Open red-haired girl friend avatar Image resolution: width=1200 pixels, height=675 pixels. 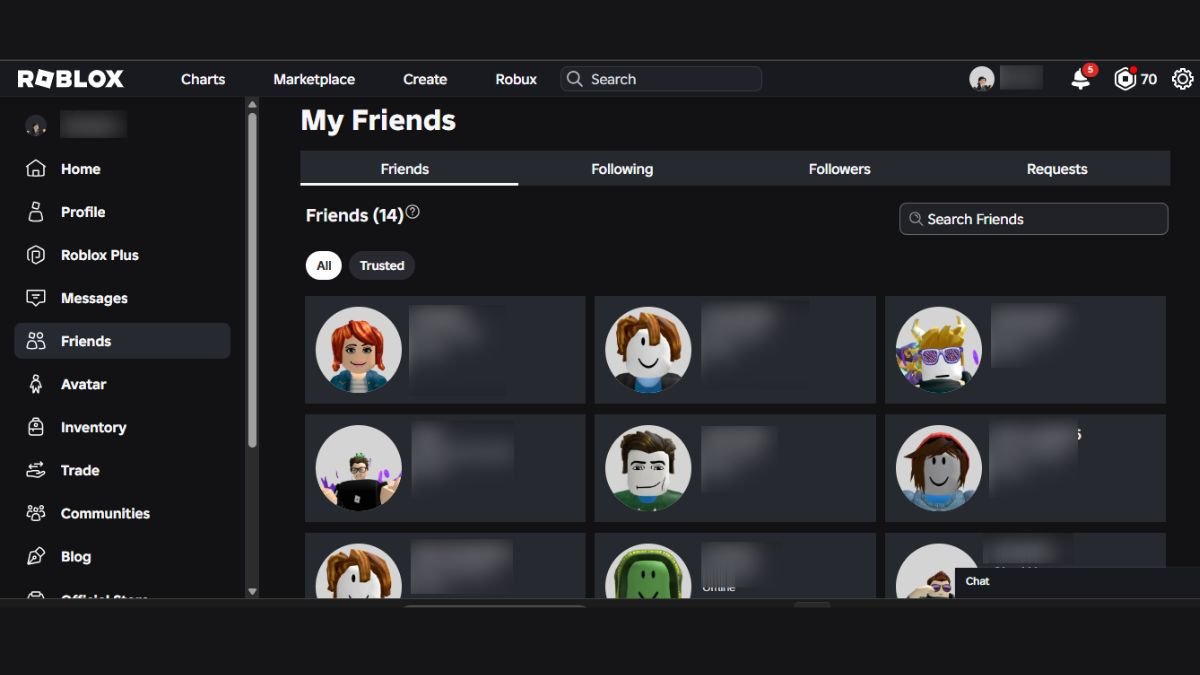359,350
